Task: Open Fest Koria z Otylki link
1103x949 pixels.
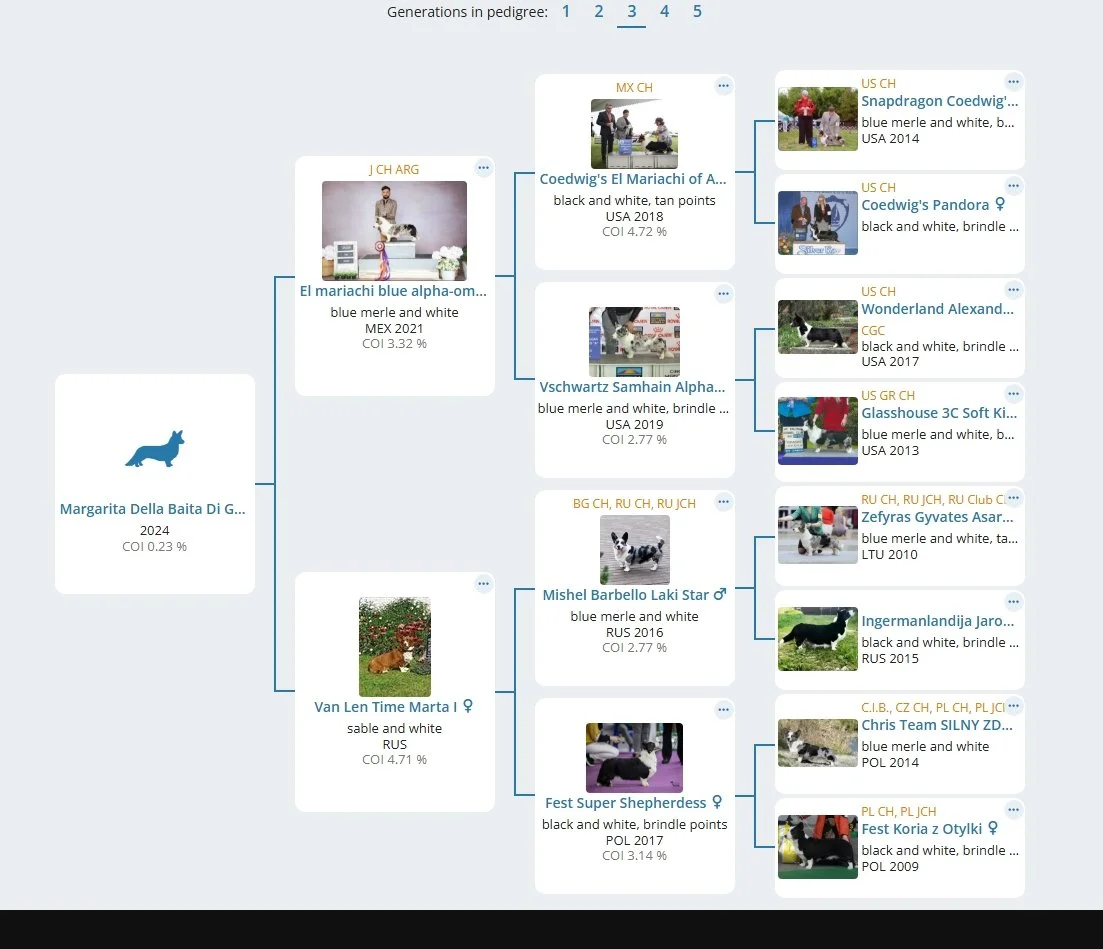Action: [922, 829]
